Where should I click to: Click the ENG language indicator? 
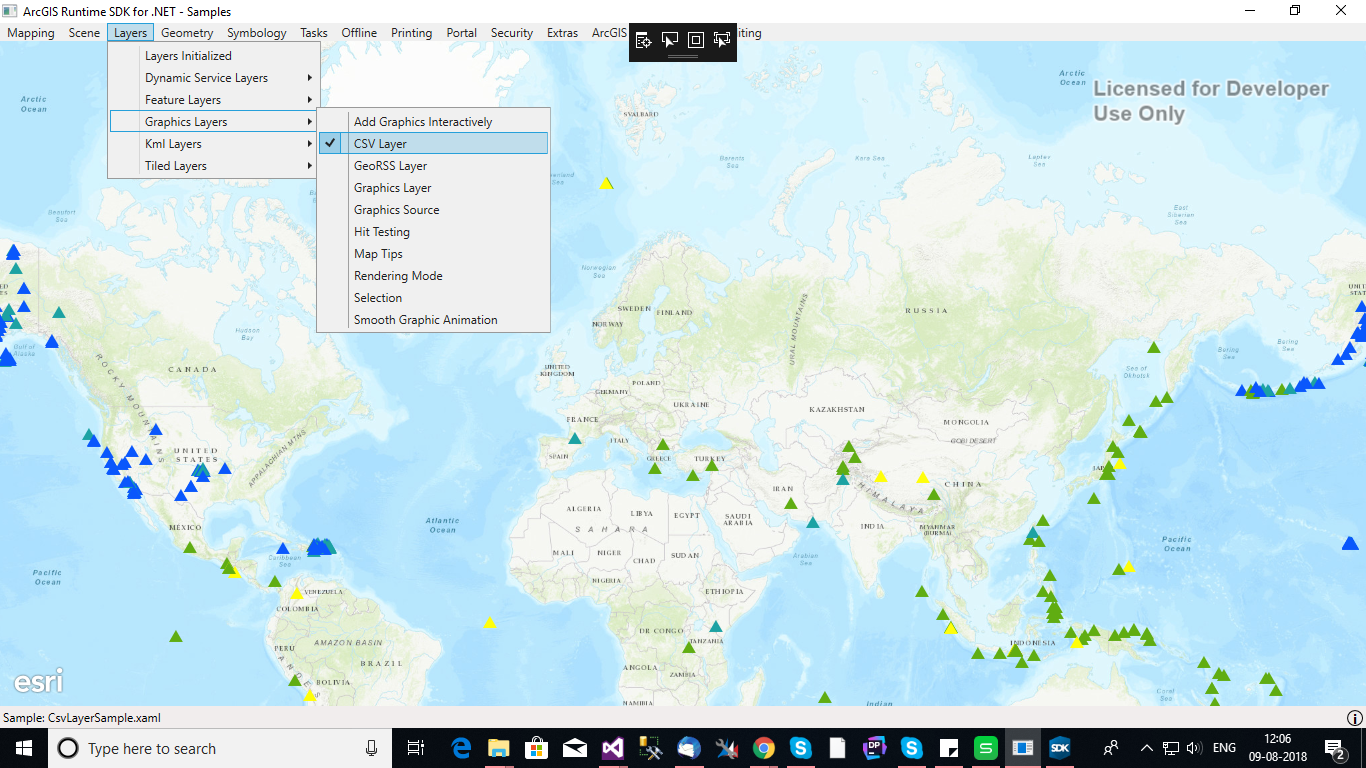(x=1224, y=748)
